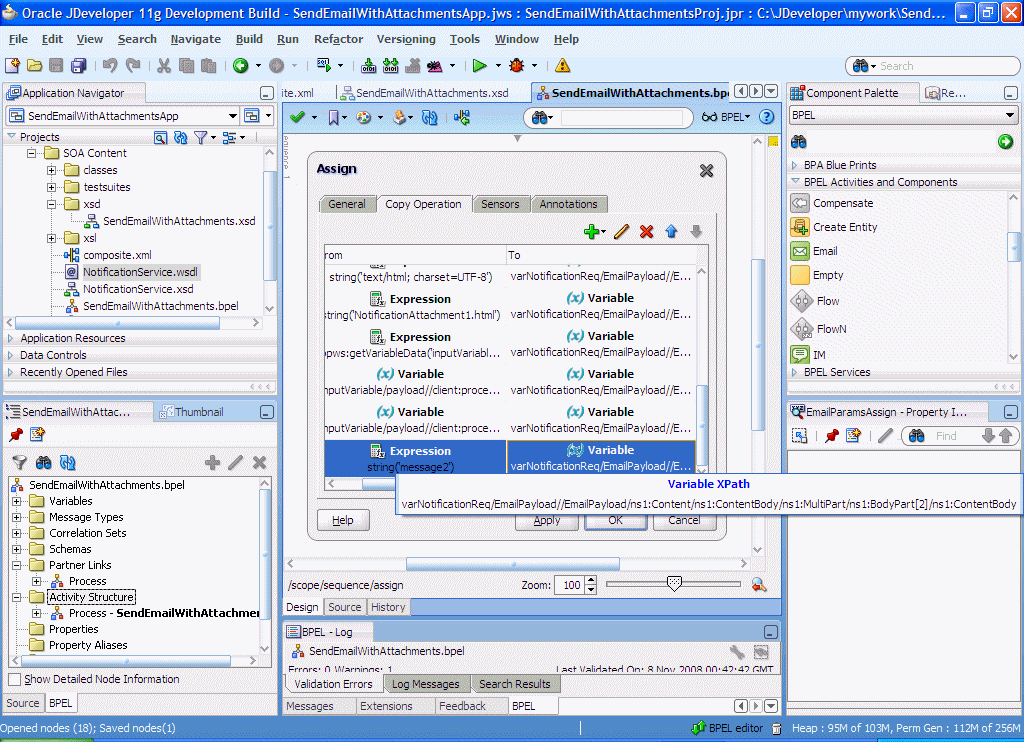Click the pencil edit copy operation icon
Image resolution: width=1024 pixels, height=742 pixels.
(x=622, y=231)
